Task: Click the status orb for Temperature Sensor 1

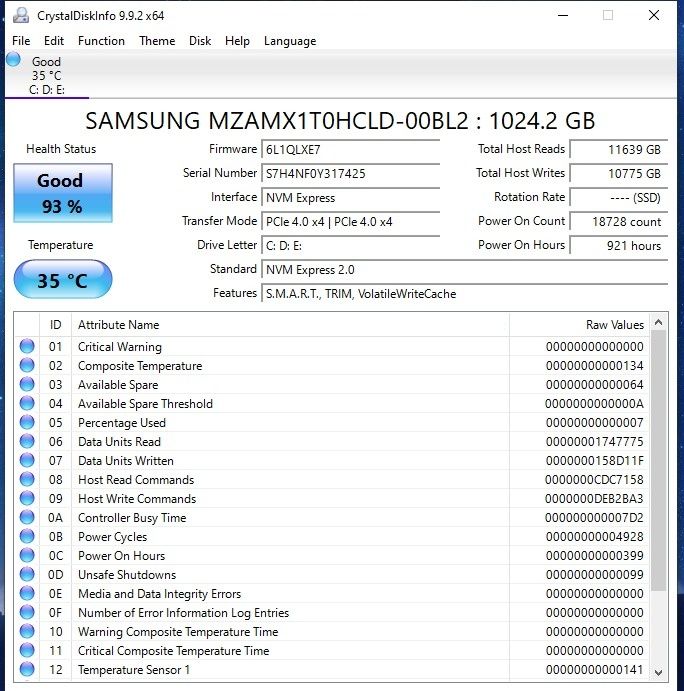Action: (27, 669)
